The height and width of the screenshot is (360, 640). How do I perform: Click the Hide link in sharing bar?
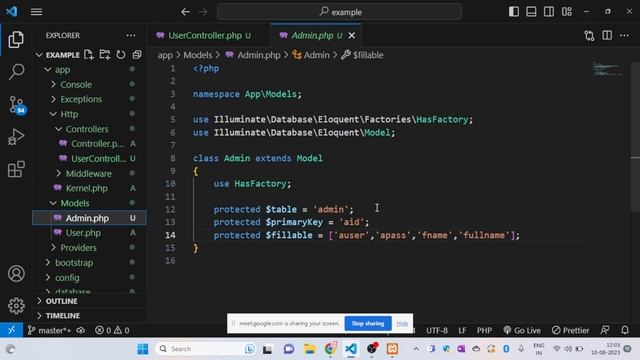(x=402, y=323)
